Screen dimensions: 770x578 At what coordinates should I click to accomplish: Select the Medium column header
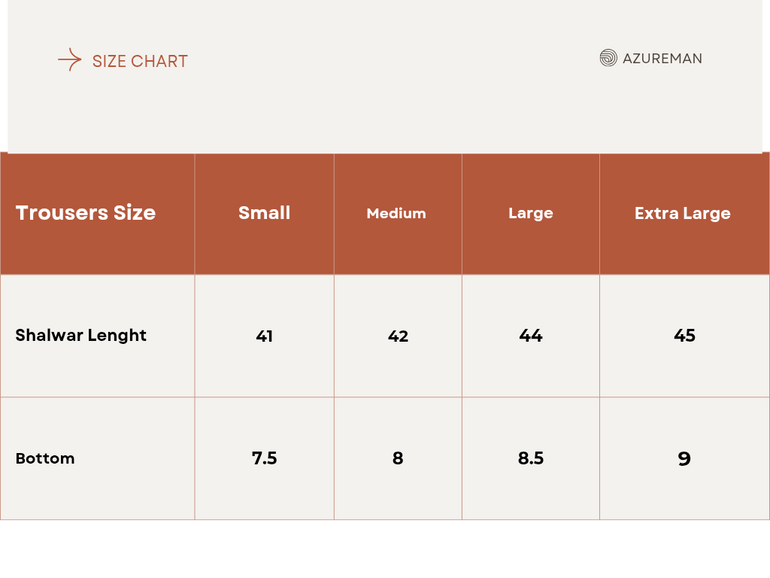tap(396, 214)
